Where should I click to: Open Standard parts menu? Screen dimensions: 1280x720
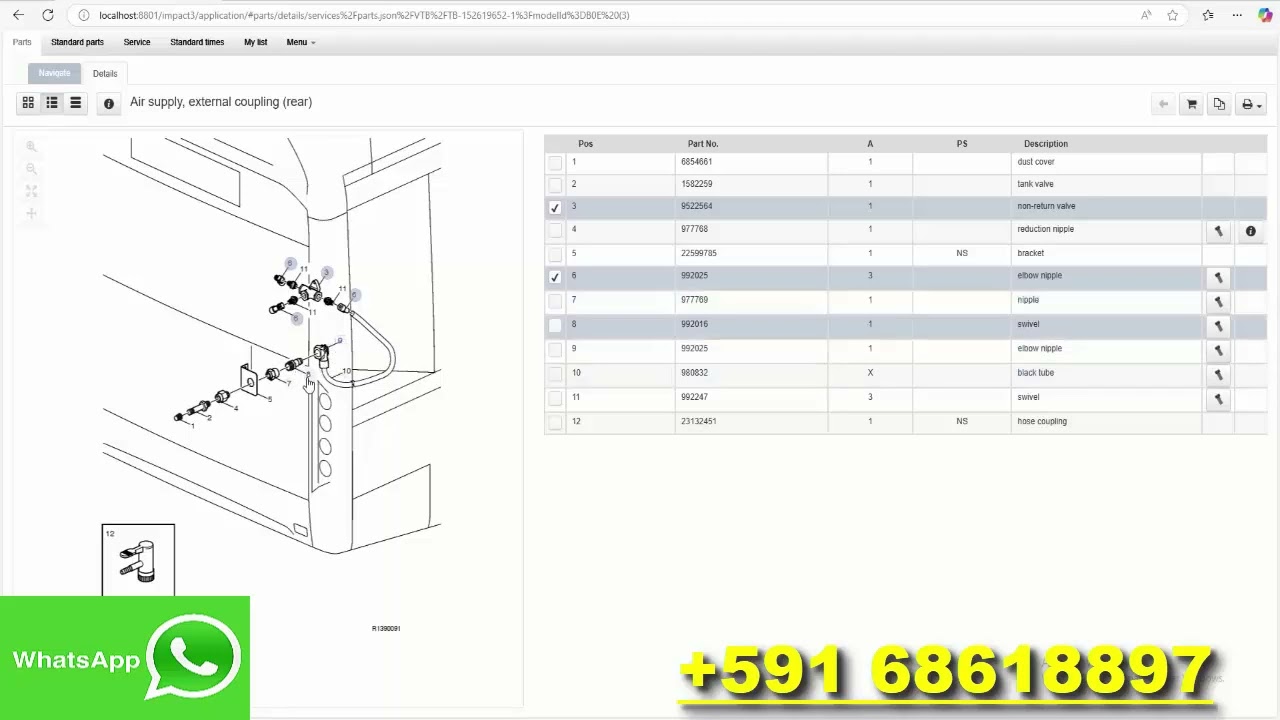(x=77, y=42)
